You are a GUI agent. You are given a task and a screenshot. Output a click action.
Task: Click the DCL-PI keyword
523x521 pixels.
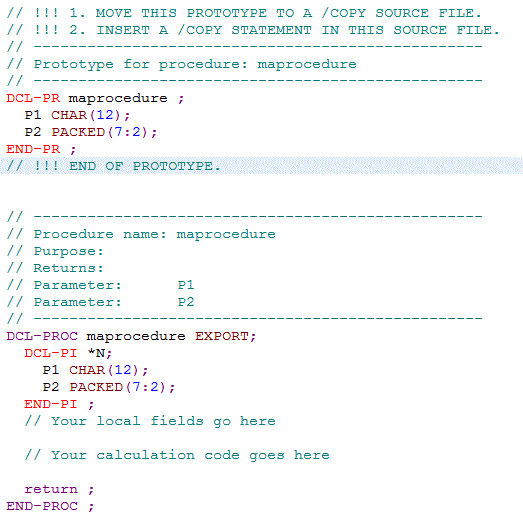[51, 353]
